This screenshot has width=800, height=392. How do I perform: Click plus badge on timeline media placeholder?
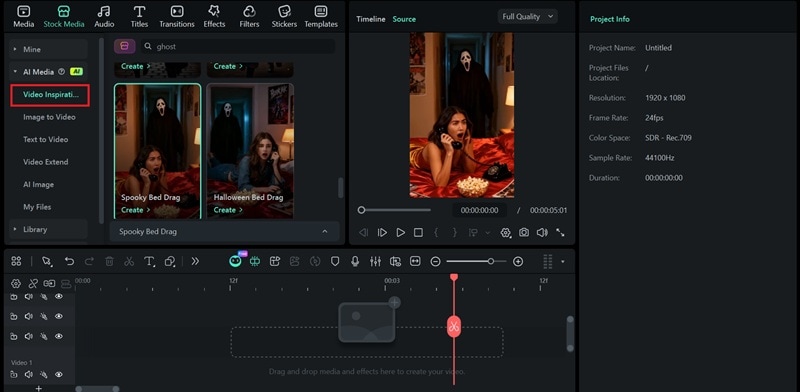click(x=394, y=303)
